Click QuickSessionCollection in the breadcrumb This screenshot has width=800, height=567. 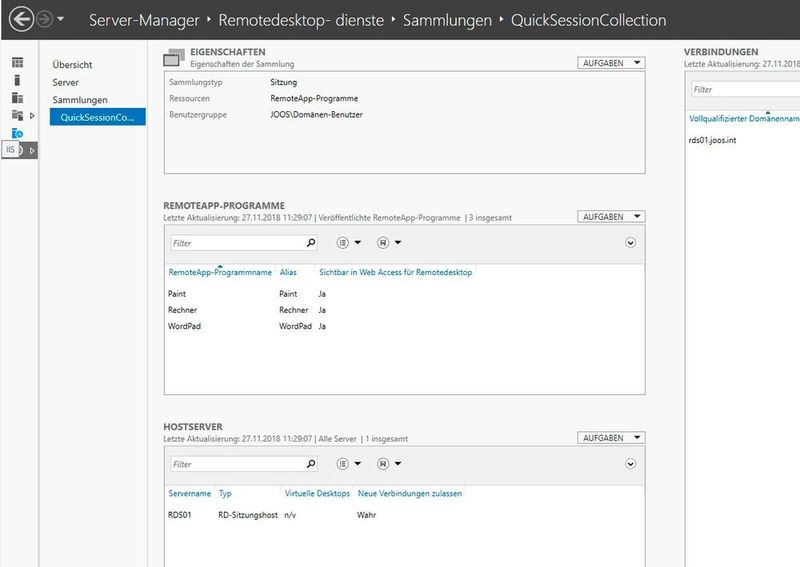pos(588,20)
